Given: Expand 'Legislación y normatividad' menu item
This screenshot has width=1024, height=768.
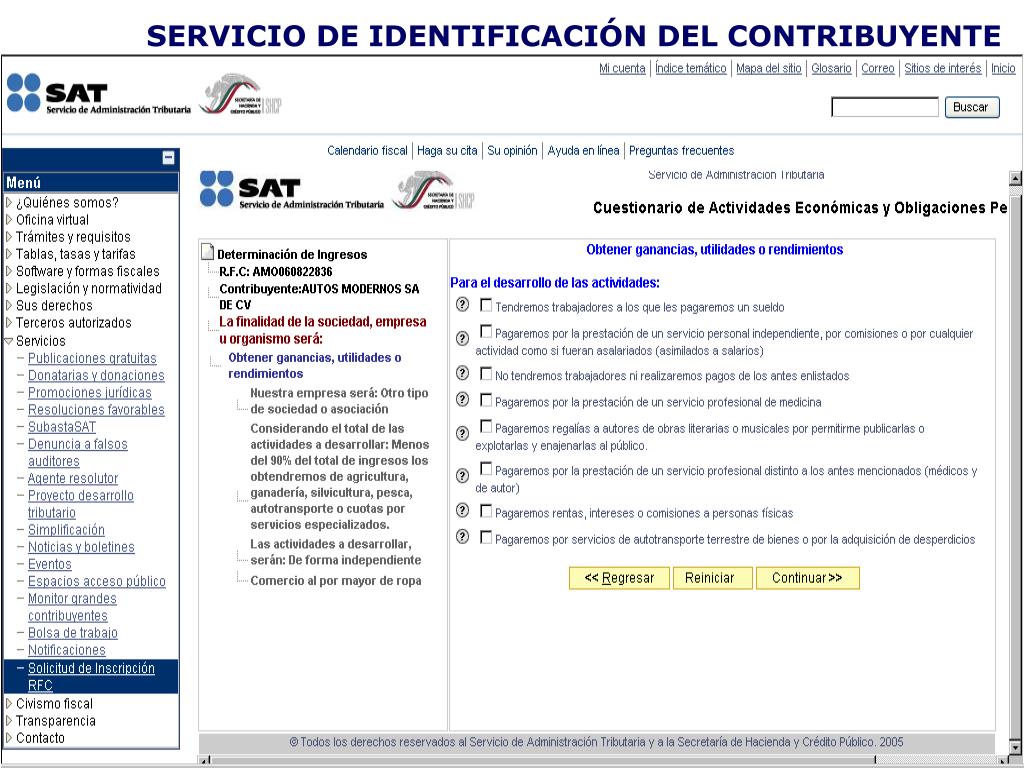Looking at the screenshot, I should click(x=9, y=288).
